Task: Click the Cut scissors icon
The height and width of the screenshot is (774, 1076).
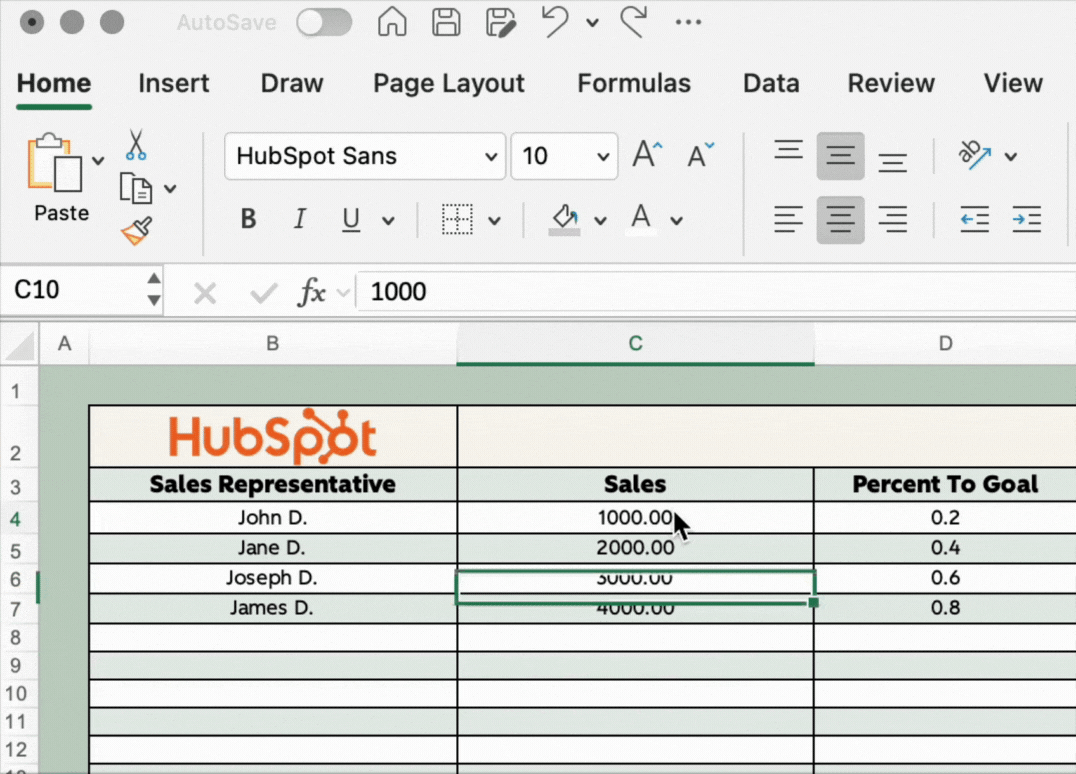Action: 136,146
